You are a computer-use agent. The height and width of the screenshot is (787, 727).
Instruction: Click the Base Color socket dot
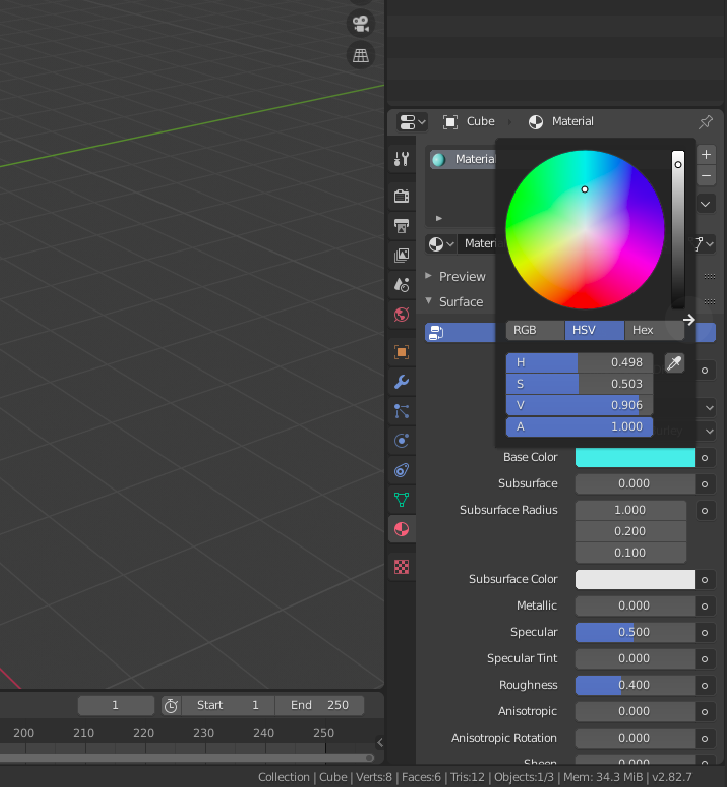click(x=705, y=458)
